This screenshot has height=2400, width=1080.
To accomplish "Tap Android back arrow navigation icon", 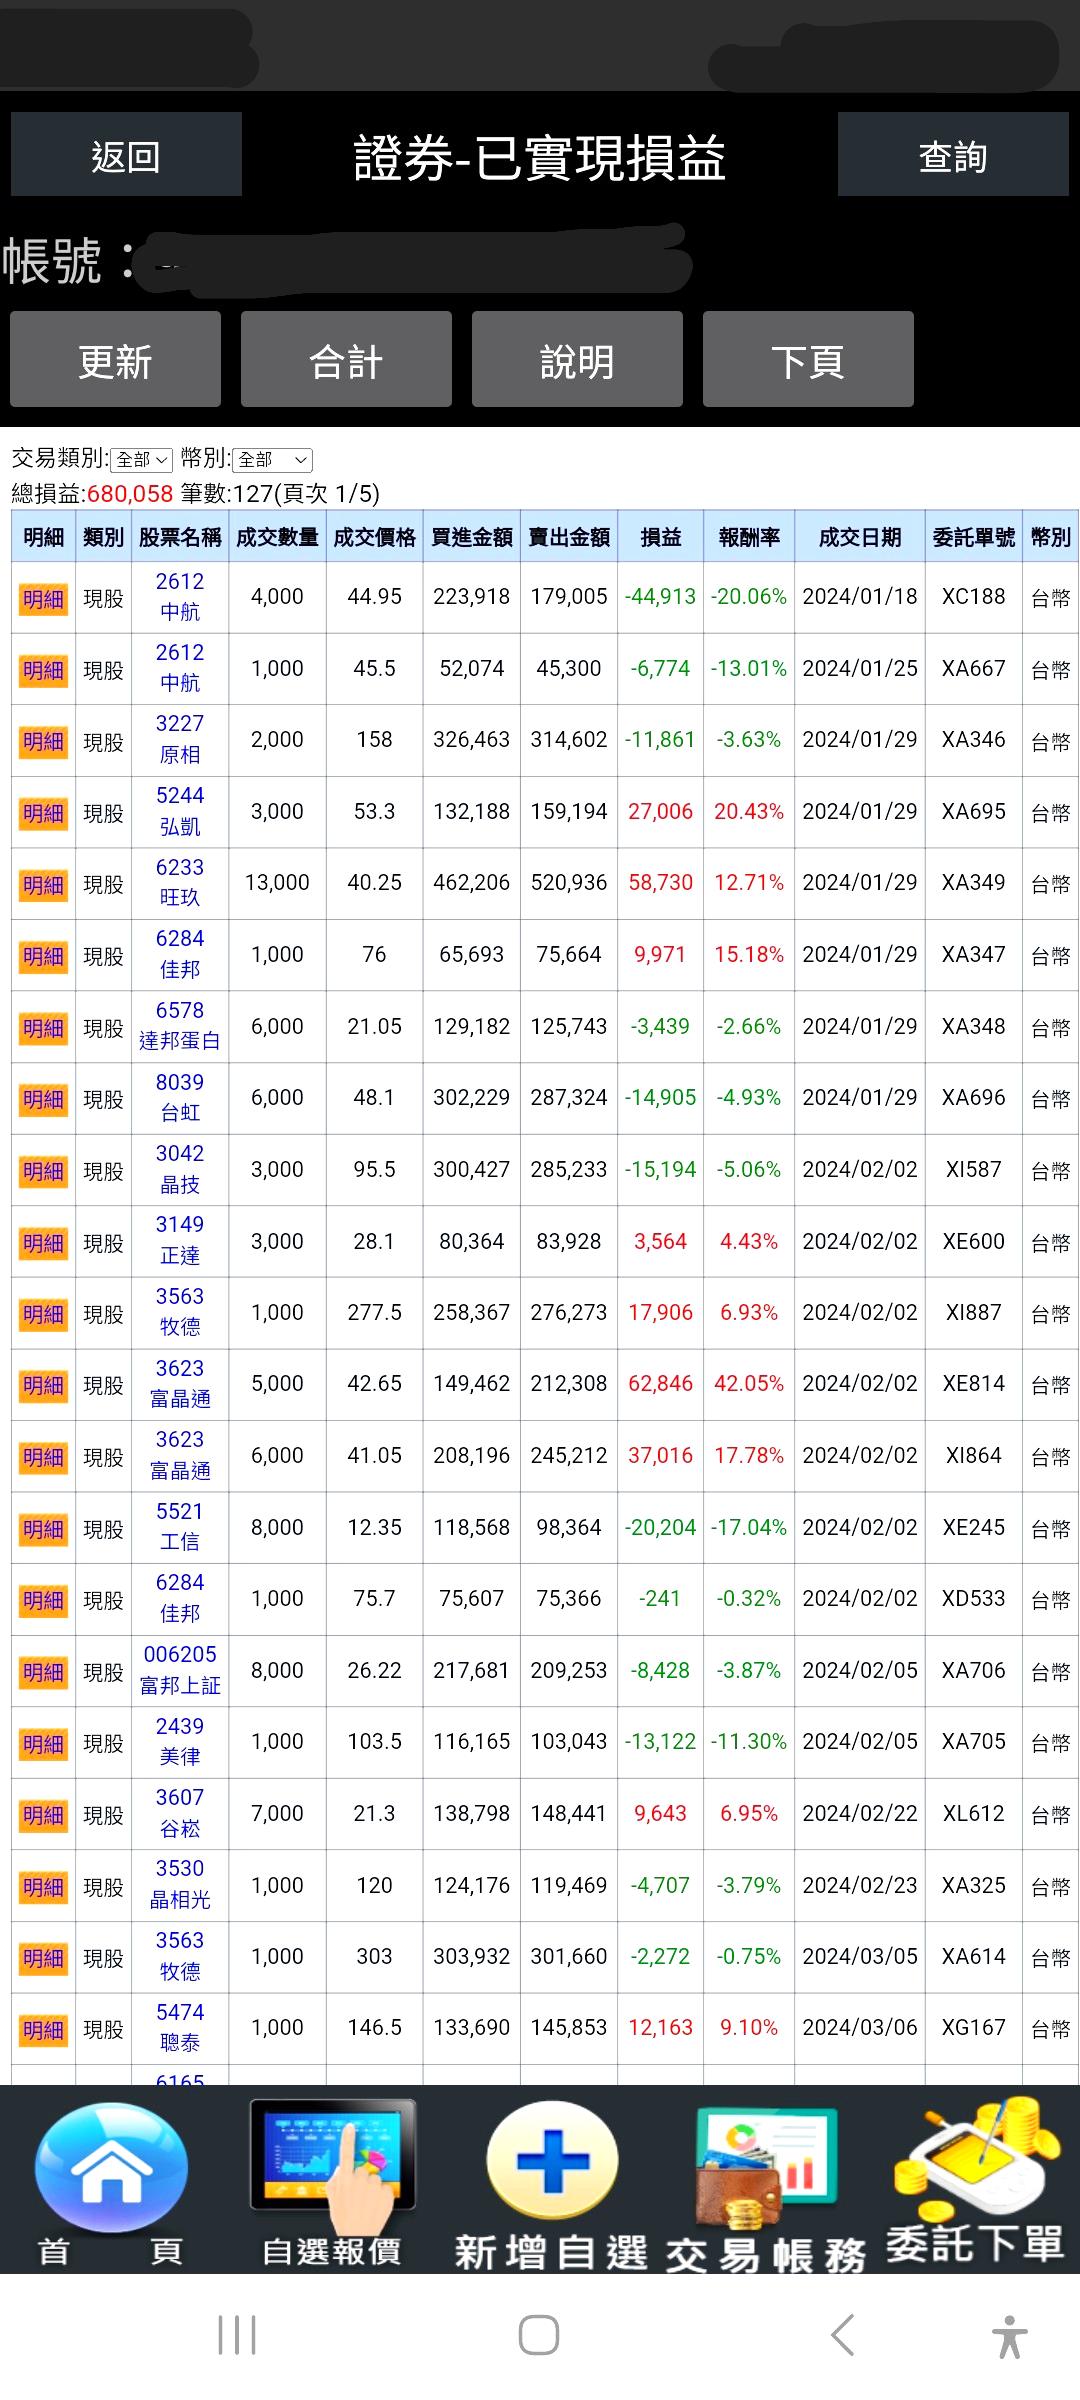I will [x=843, y=2336].
